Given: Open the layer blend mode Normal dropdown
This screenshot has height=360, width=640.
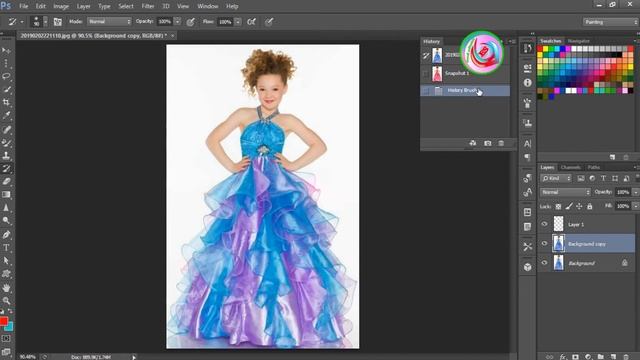Looking at the screenshot, I should (565, 192).
